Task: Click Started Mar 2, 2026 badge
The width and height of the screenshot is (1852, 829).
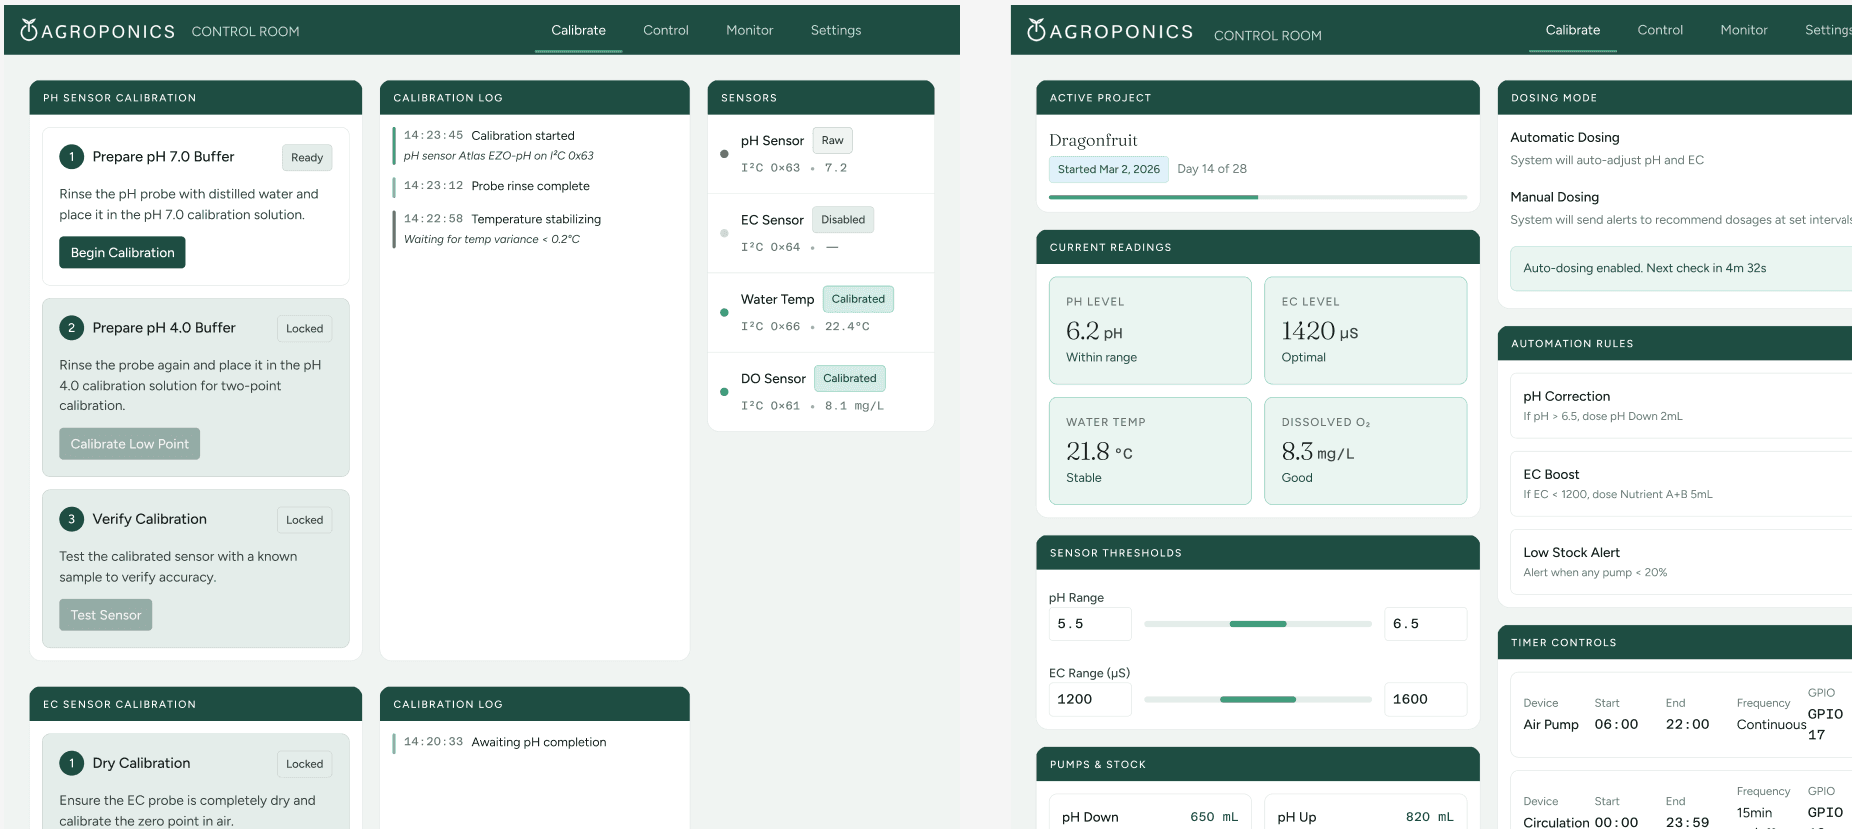Action: pos(1109,169)
